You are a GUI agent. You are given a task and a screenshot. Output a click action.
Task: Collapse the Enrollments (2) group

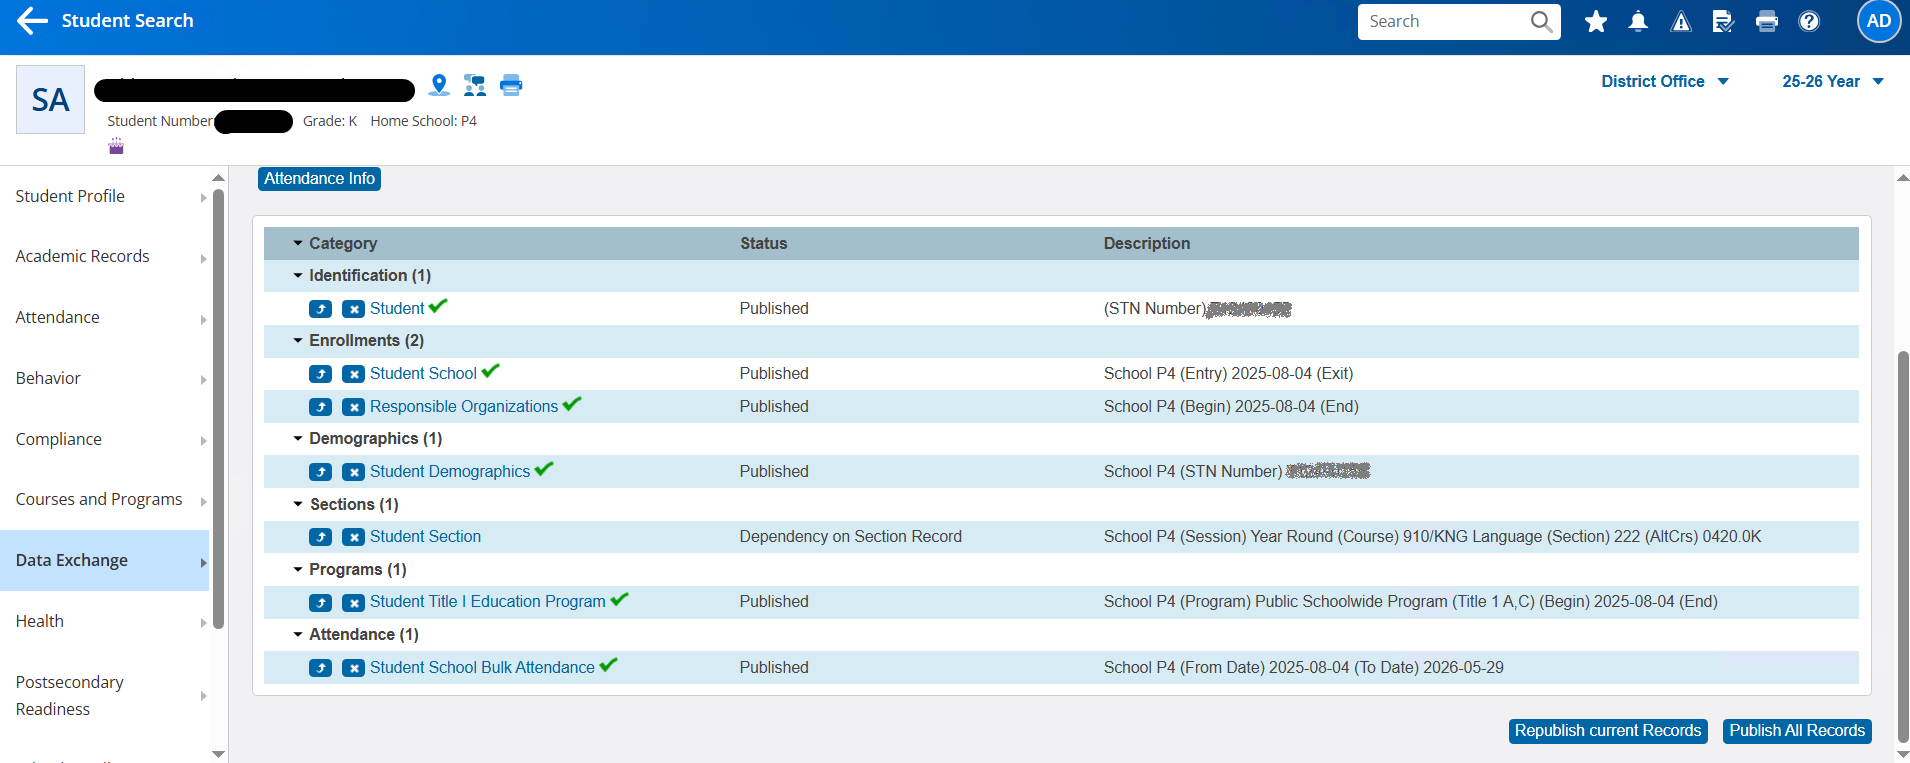point(298,341)
